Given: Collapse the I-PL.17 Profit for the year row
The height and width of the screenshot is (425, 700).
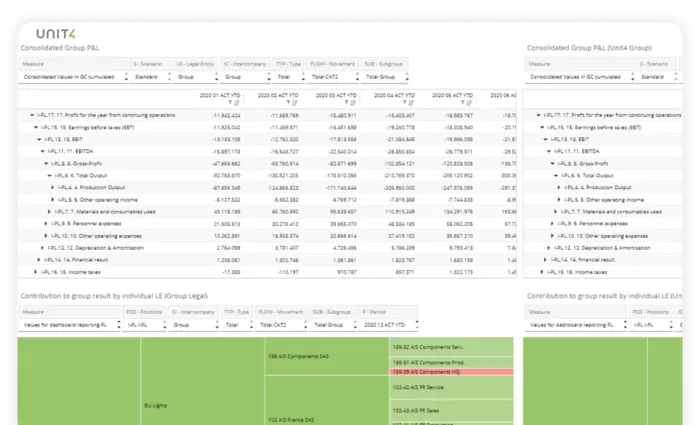Looking at the screenshot, I should click(x=32, y=115).
